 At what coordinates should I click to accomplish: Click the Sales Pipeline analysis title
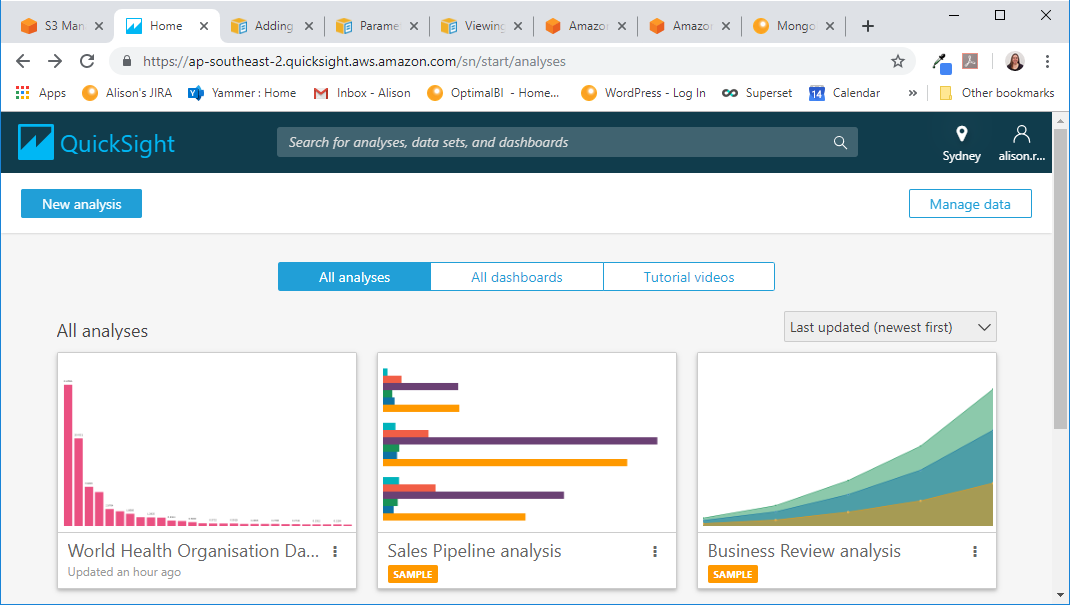(474, 551)
